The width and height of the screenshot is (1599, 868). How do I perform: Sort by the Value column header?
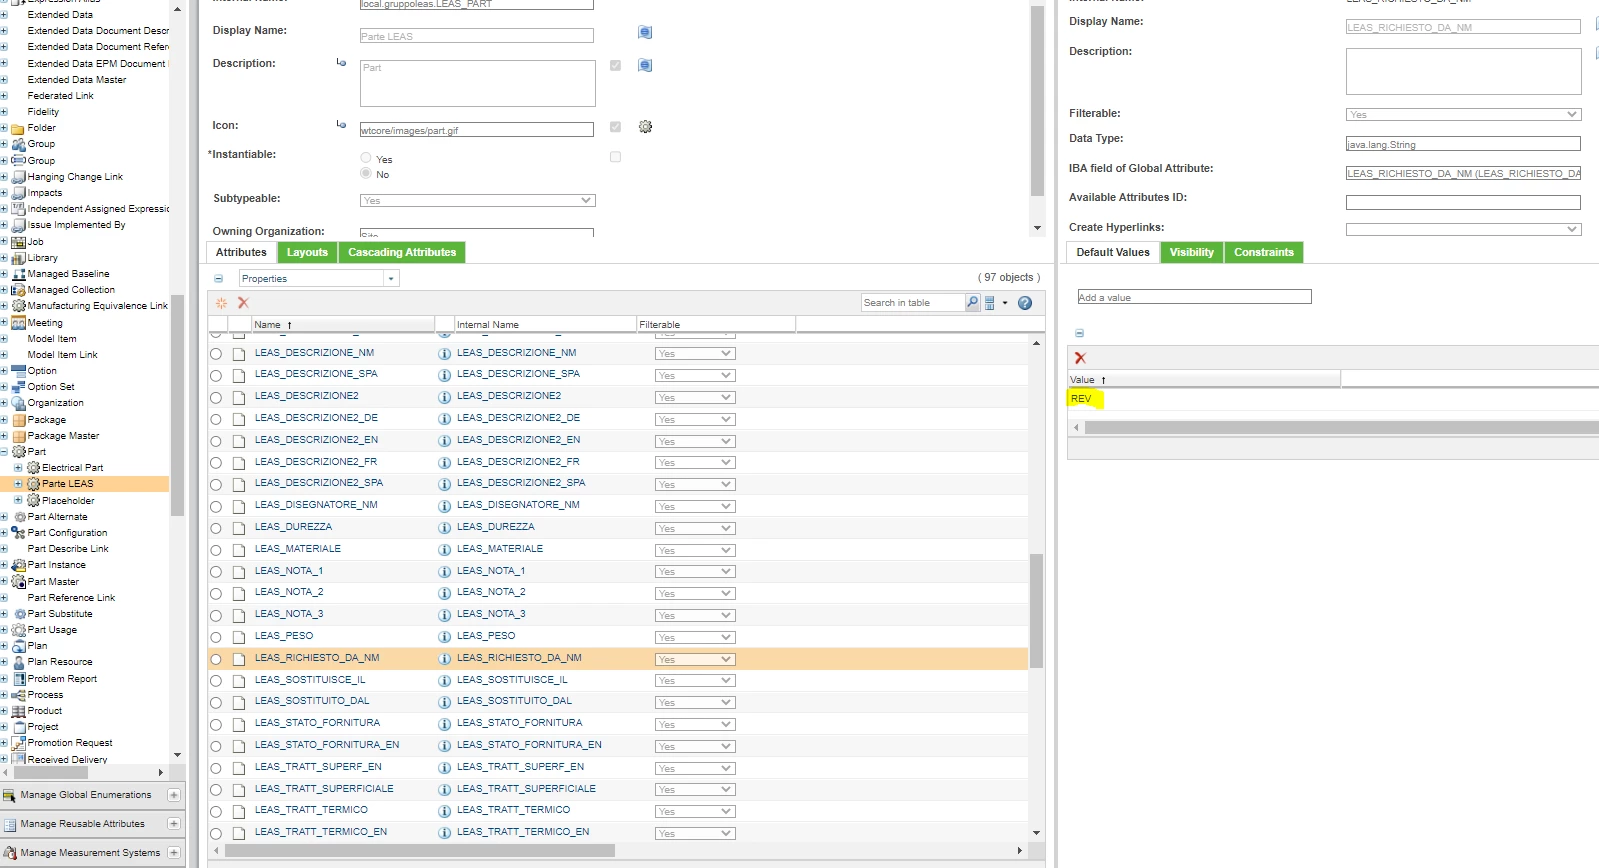pyautogui.click(x=1204, y=380)
